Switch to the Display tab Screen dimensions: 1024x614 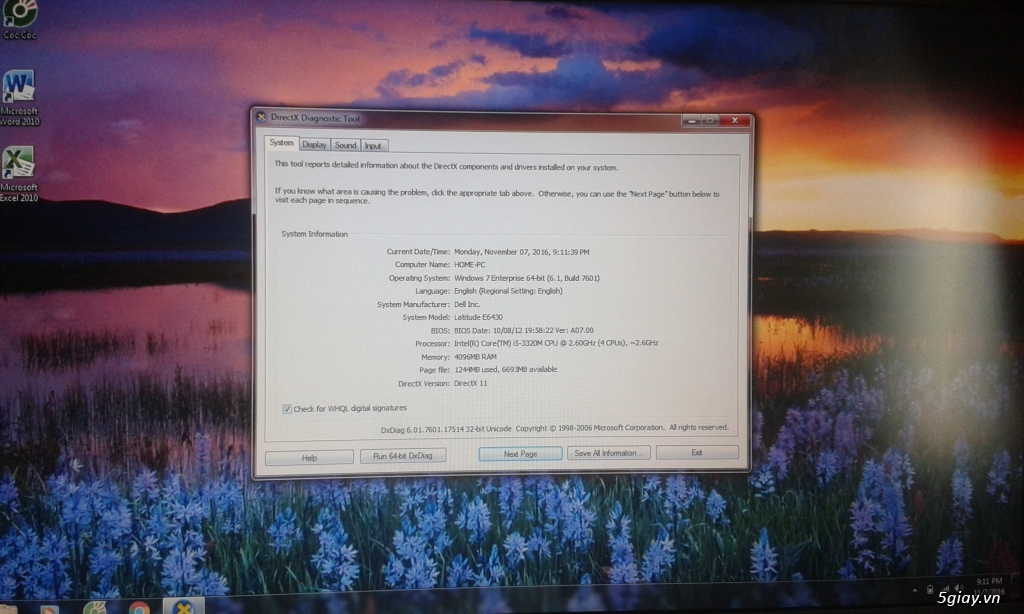(314, 145)
